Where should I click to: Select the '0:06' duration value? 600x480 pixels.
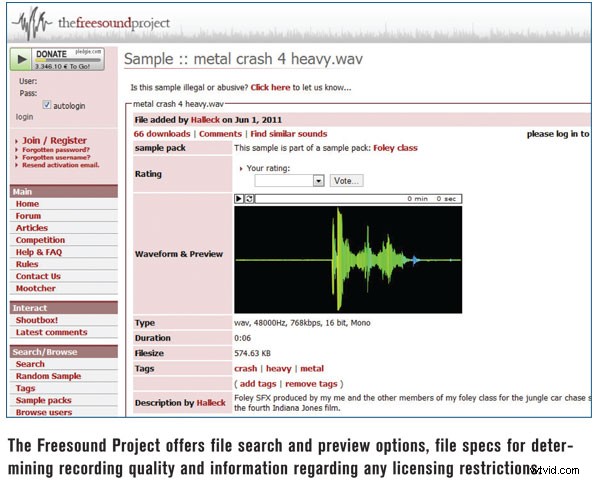(x=243, y=338)
